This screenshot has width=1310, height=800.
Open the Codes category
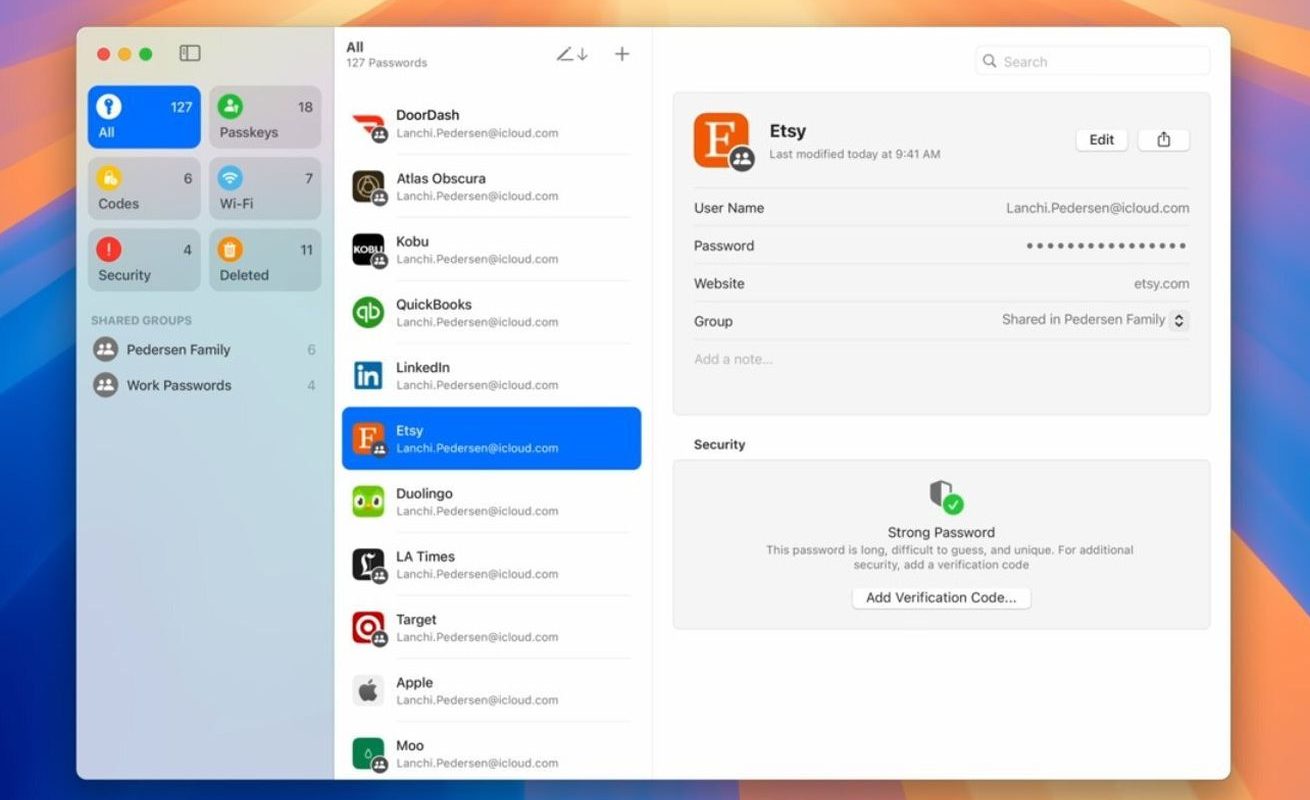pyautogui.click(x=144, y=189)
